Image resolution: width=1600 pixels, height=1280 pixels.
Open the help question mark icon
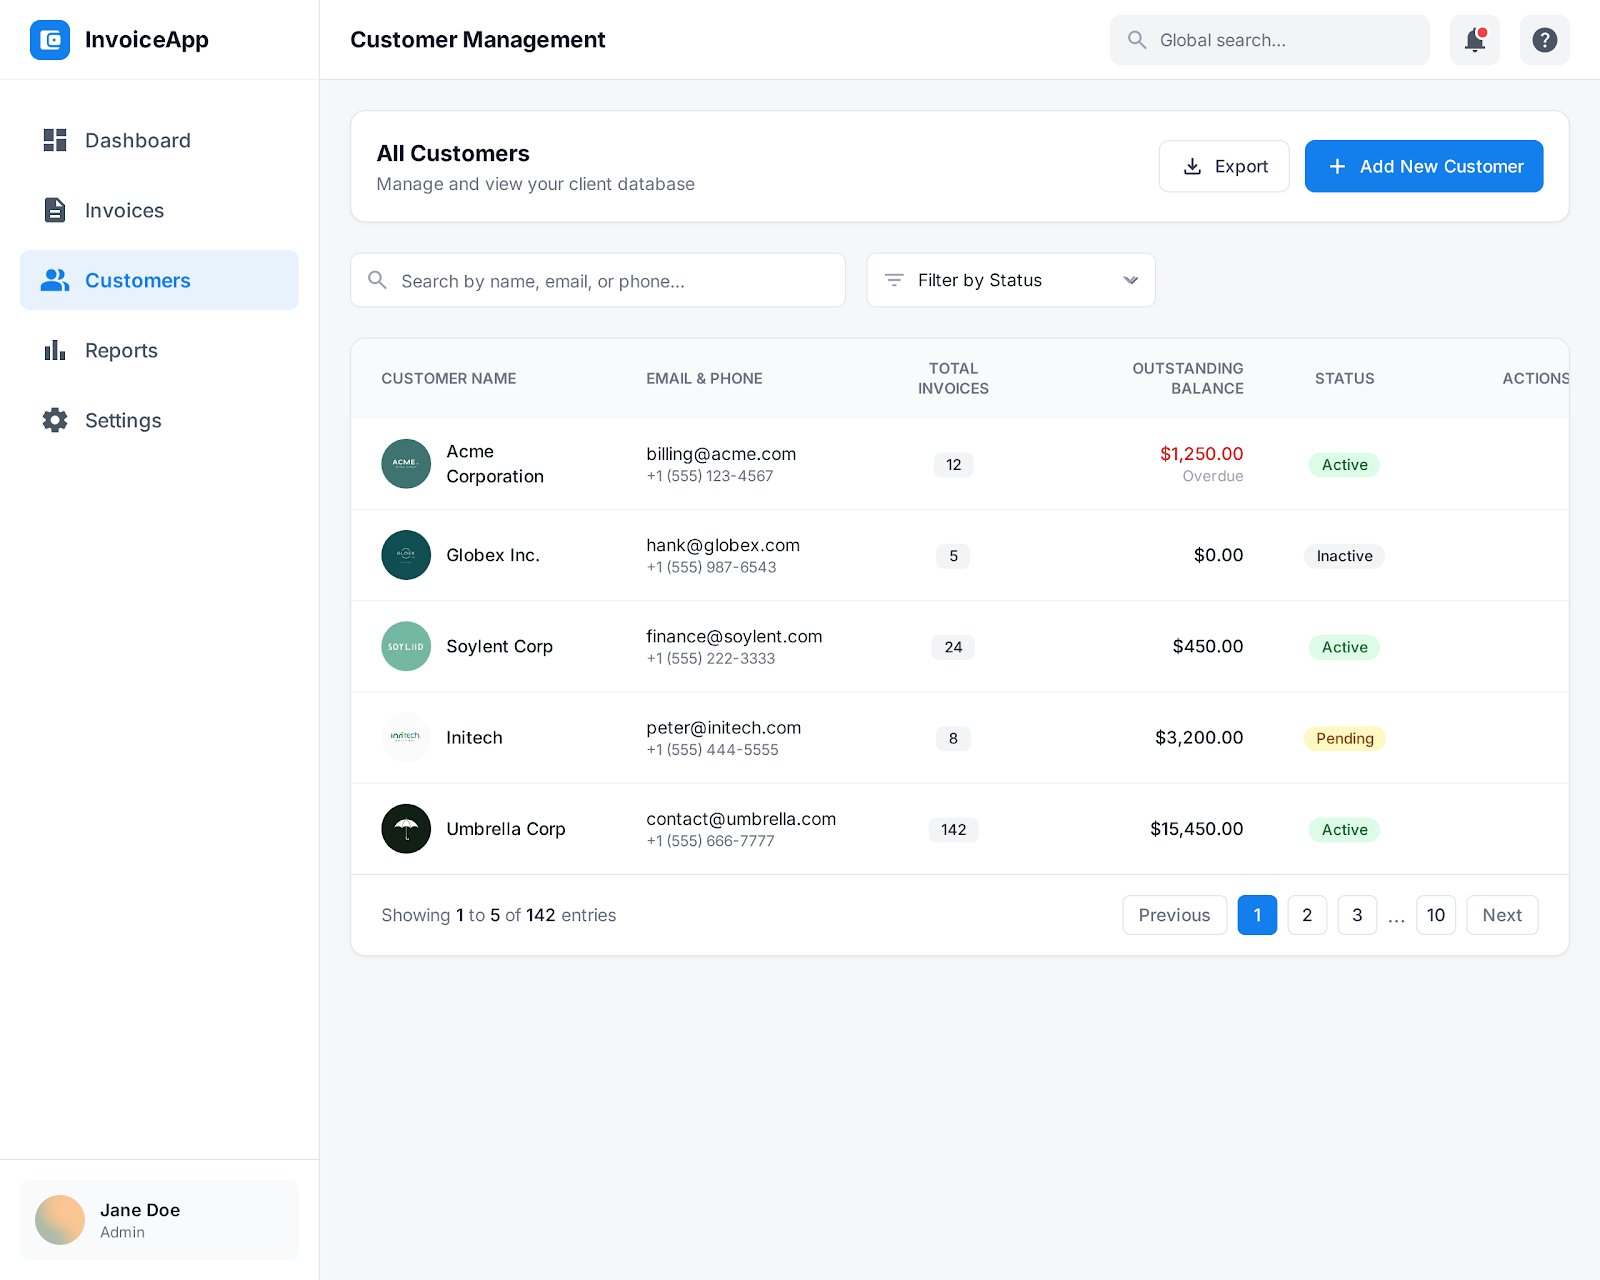[1544, 40]
